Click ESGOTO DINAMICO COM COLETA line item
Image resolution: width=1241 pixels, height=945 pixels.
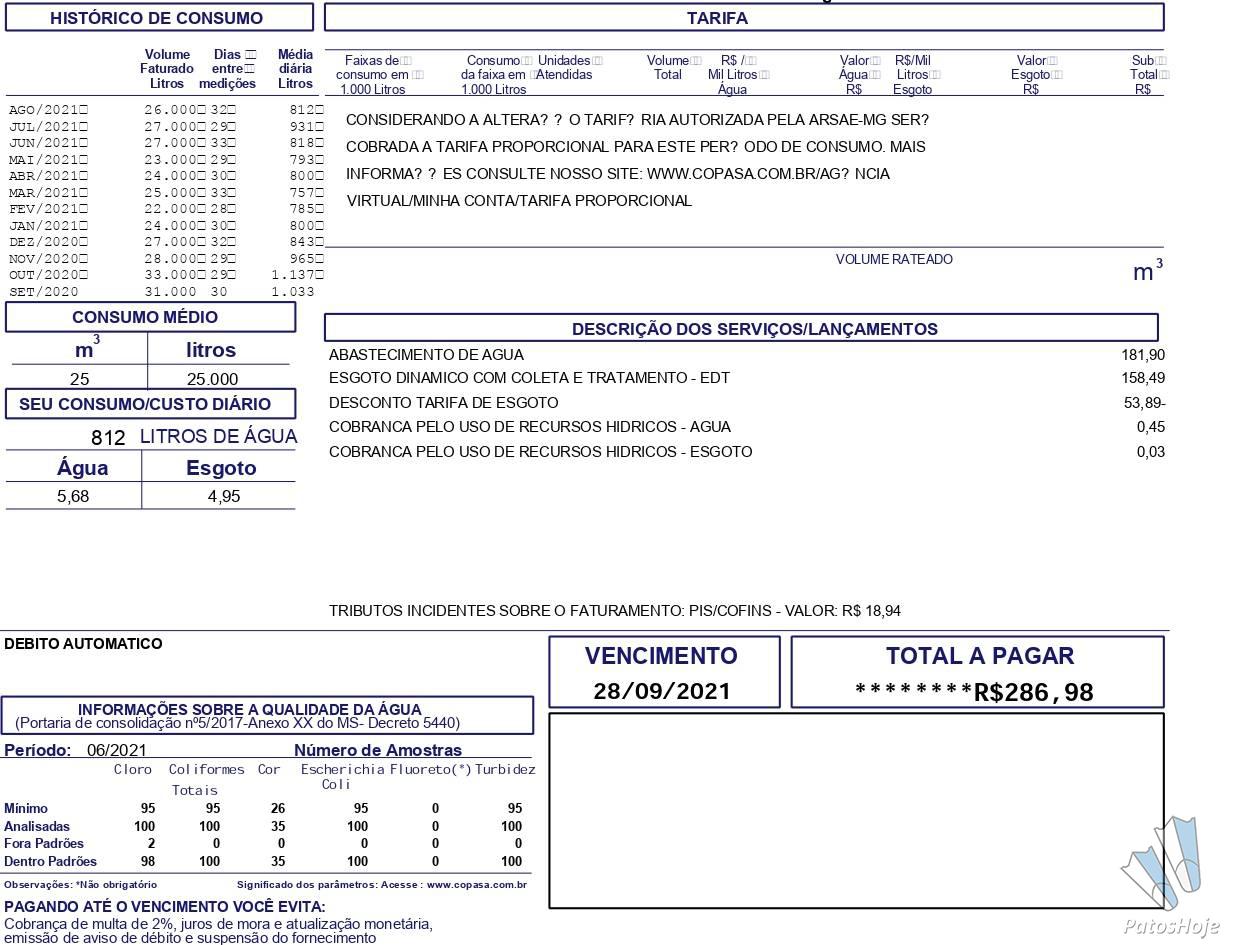[x=746, y=378]
